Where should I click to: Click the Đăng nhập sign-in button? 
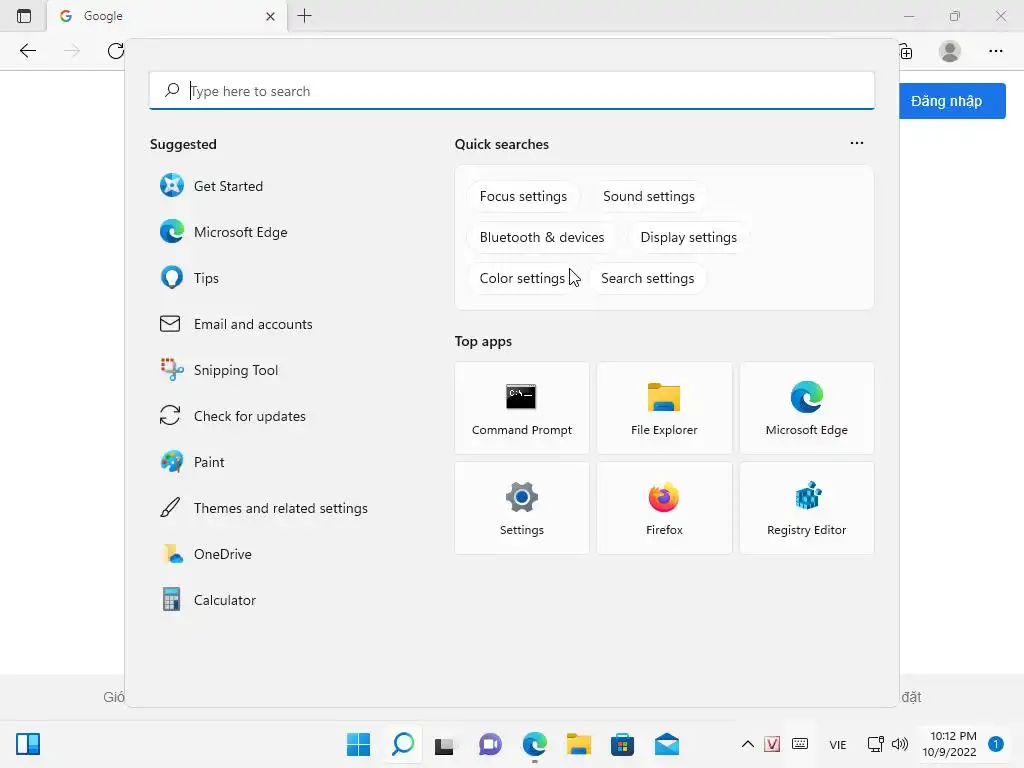pos(952,101)
